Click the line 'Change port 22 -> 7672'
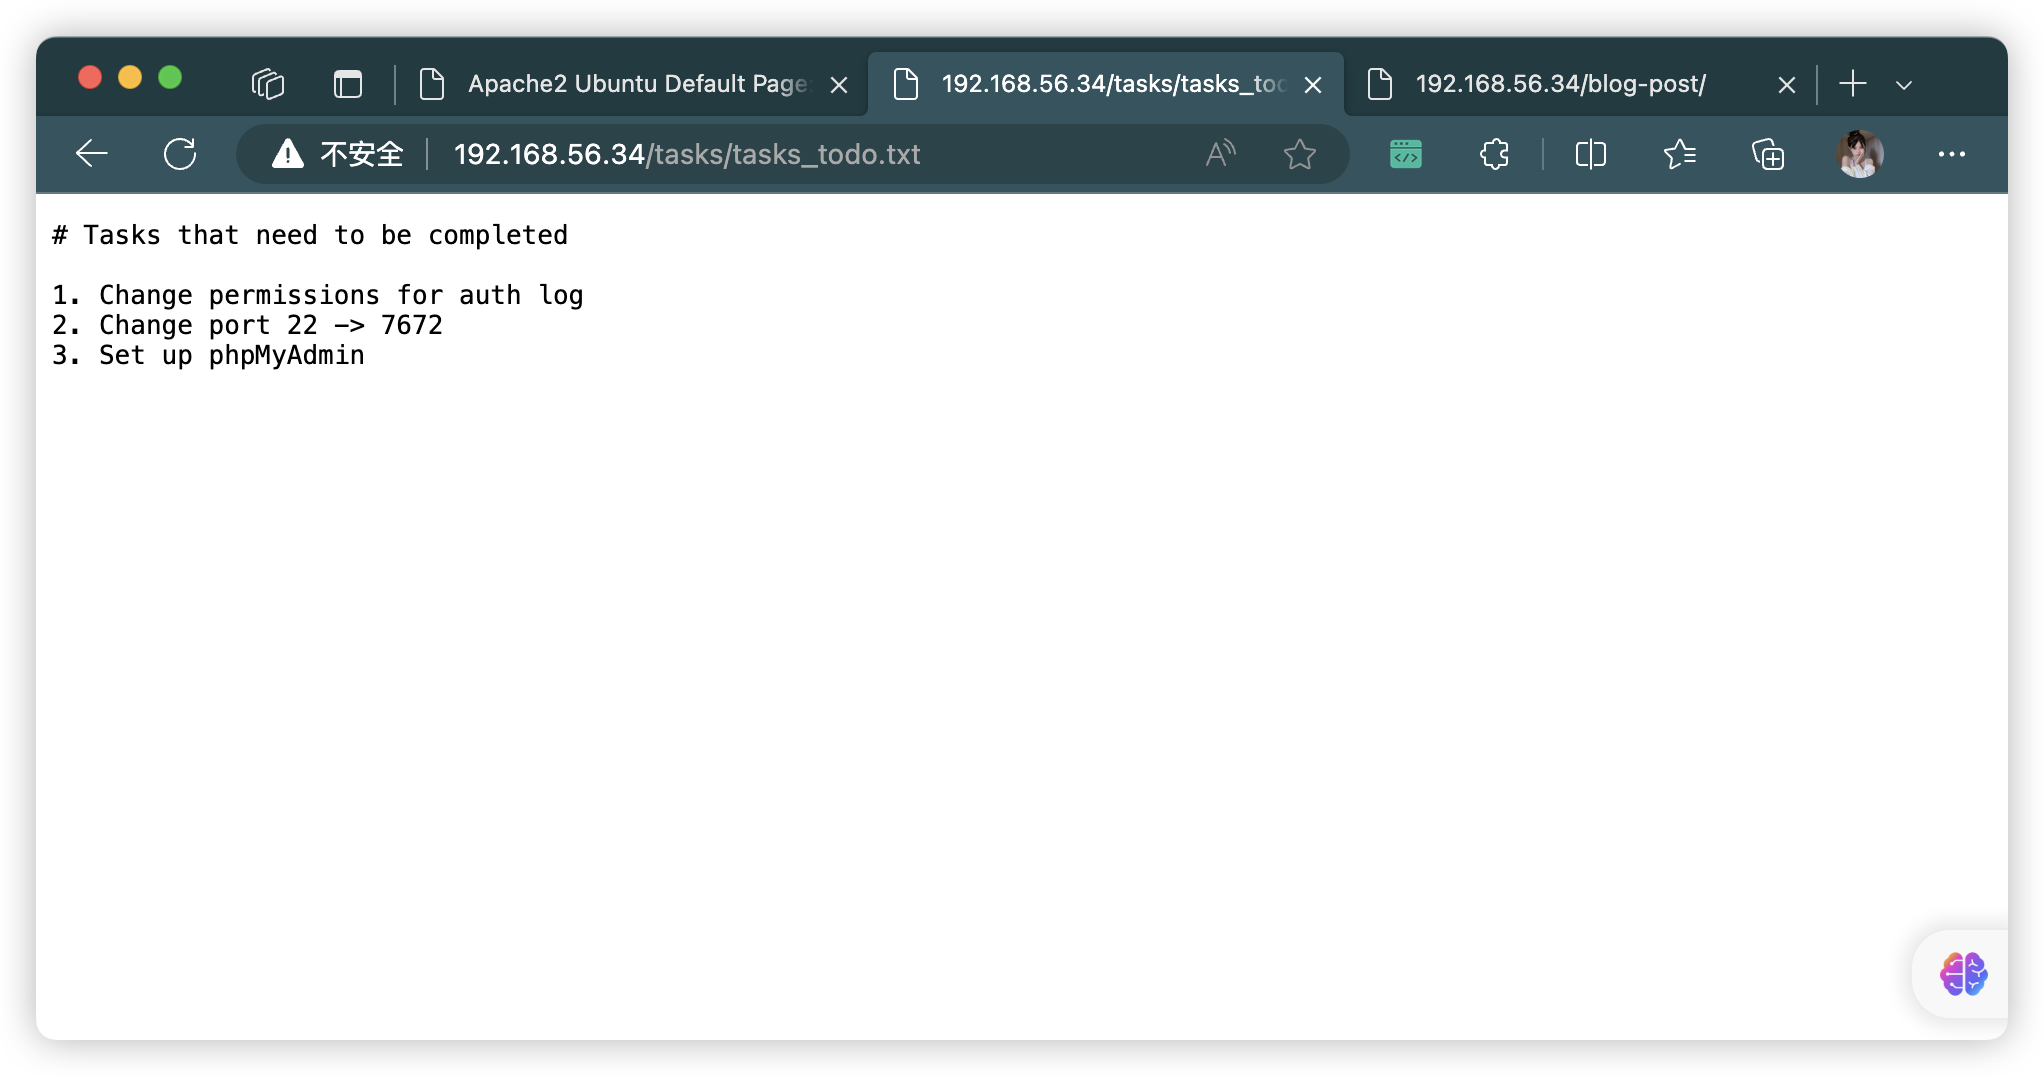The height and width of the screenshot is (1076, 2044). click(270, 325)
